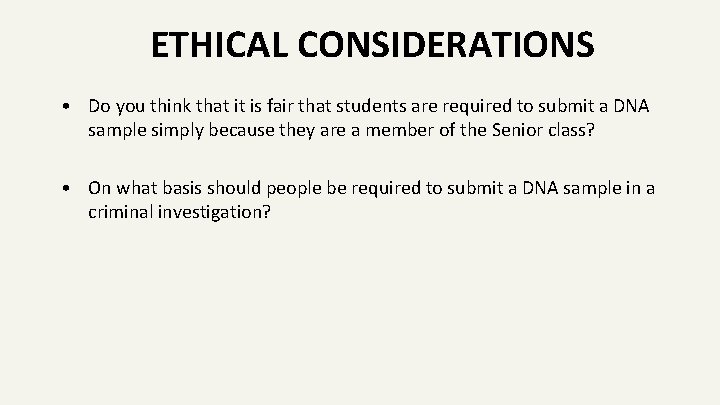Image resolution: width=720 pixels, height=405 pixels.
Task: Click the words 'Senior class?' in first bullet
Action: pyautogui.click(x=543, y=130)
